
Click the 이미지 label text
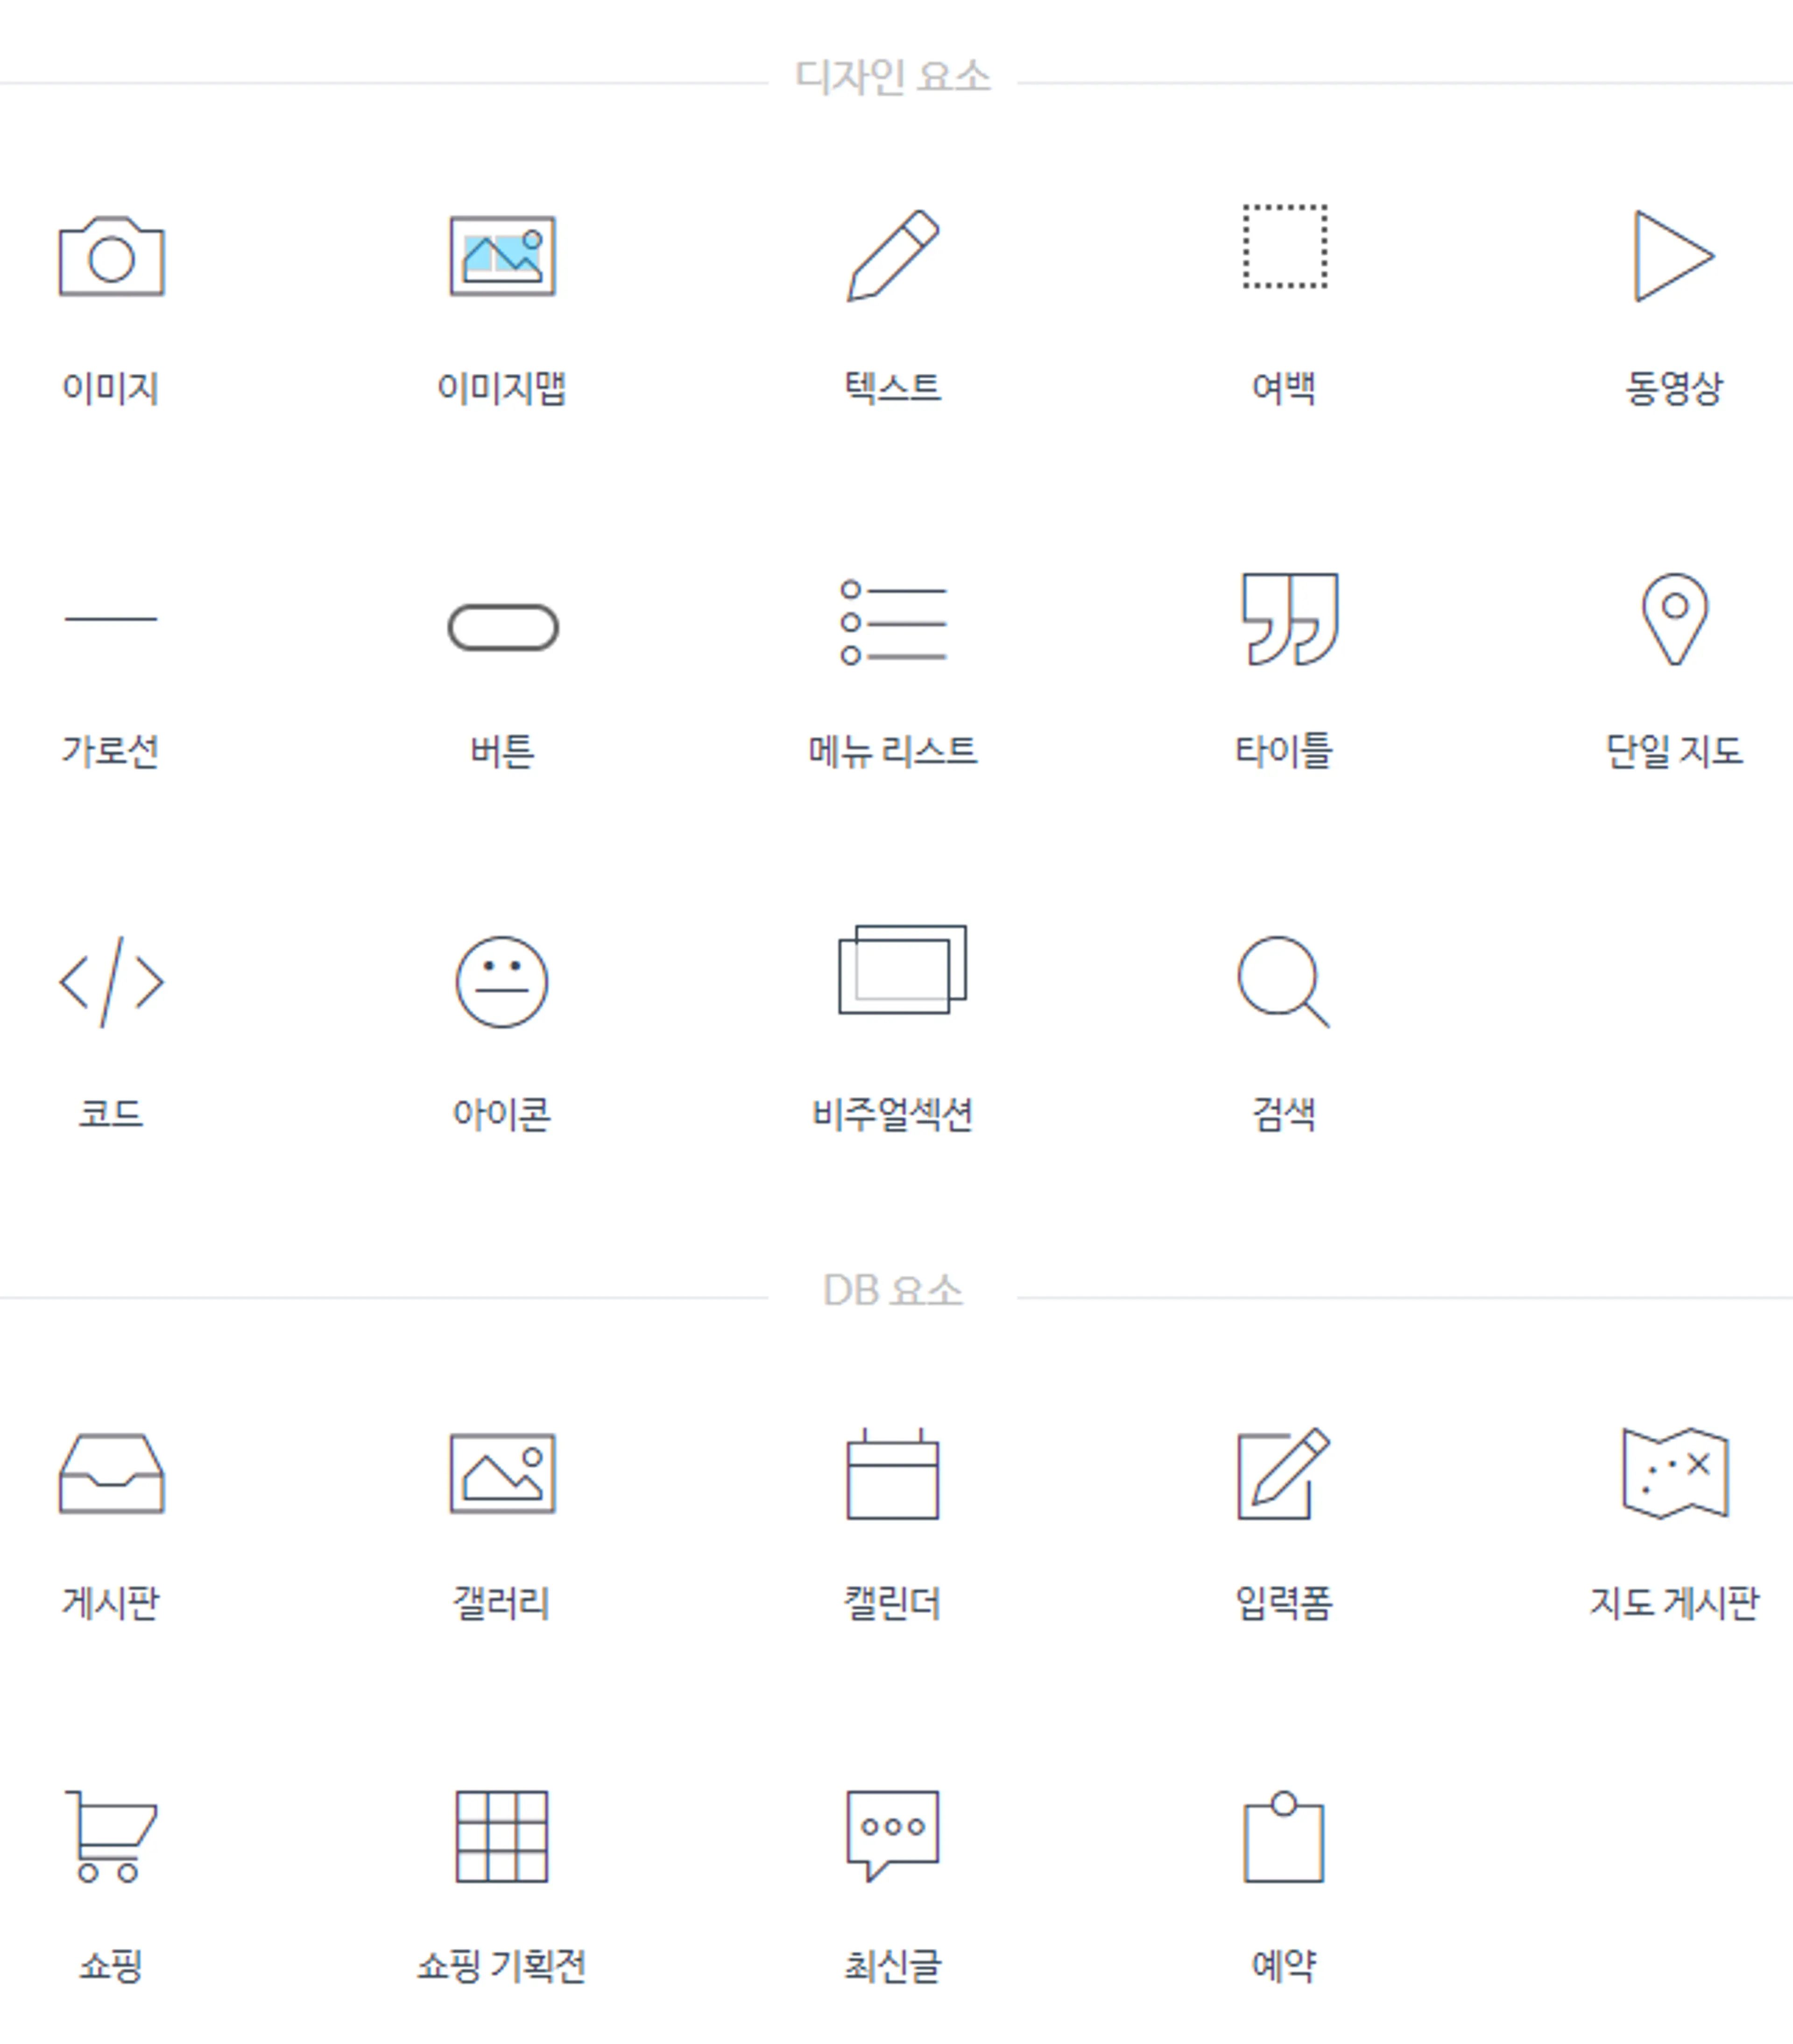click(x=111, y=388)
